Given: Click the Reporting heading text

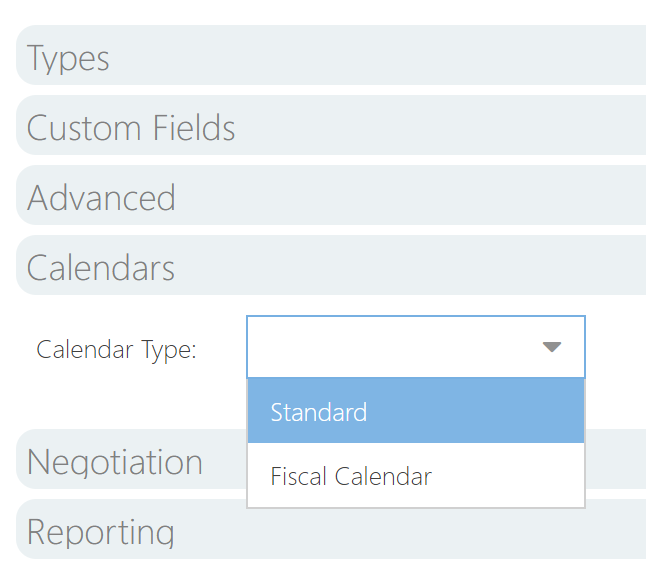Looking at the screenshot, I should click(100, 531).
